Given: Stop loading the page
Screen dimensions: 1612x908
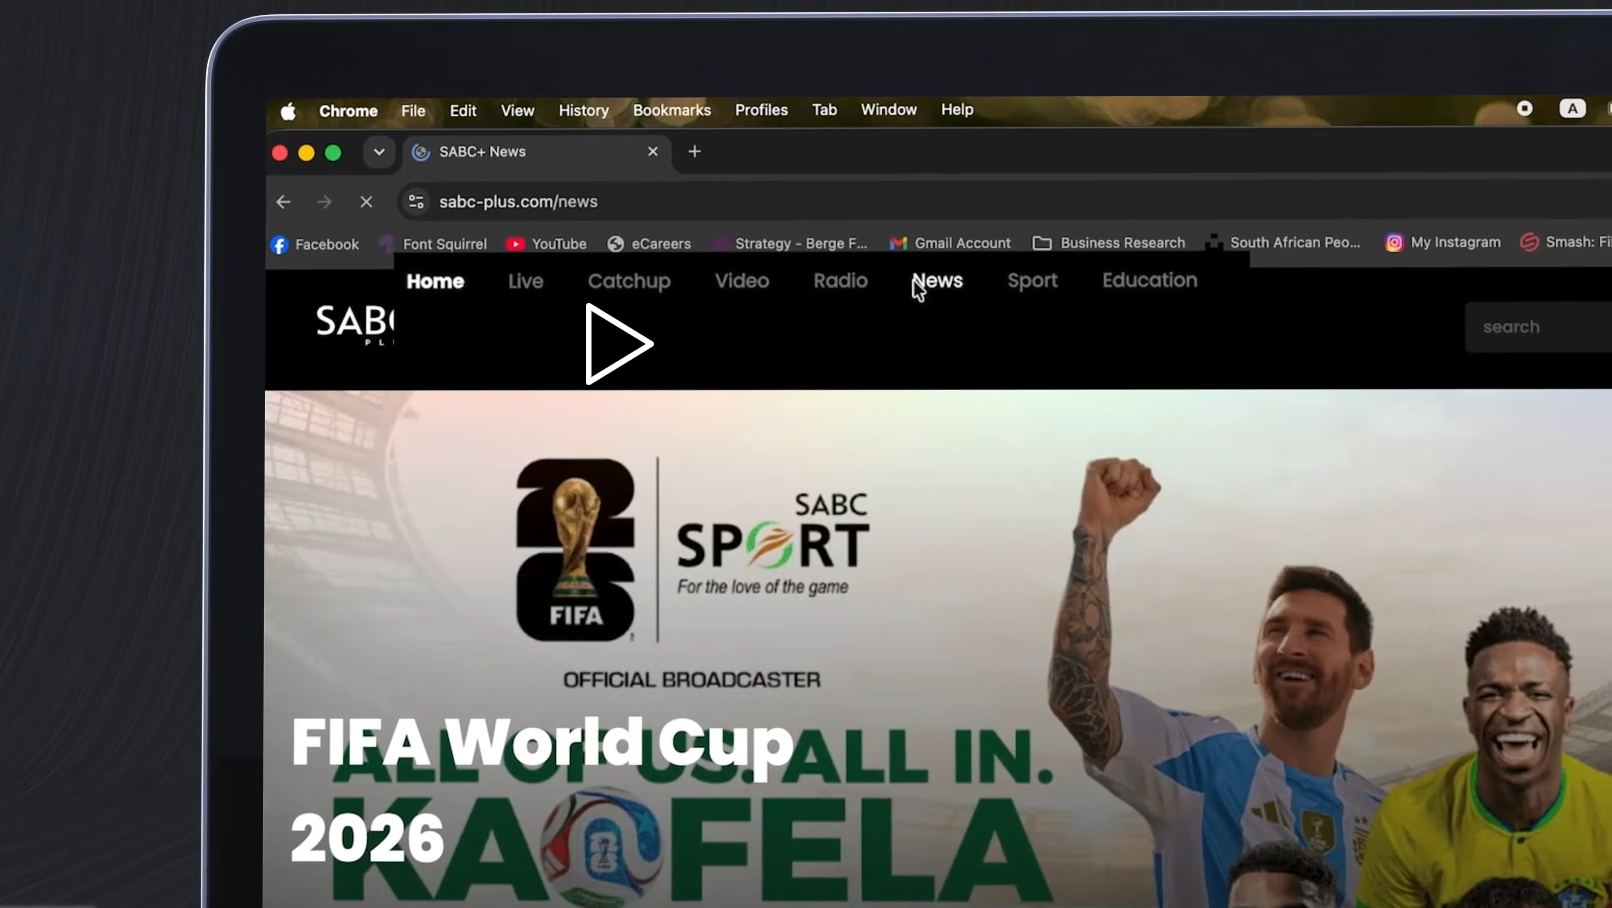Looking at the screenshot, I should (x=366, y=202).
